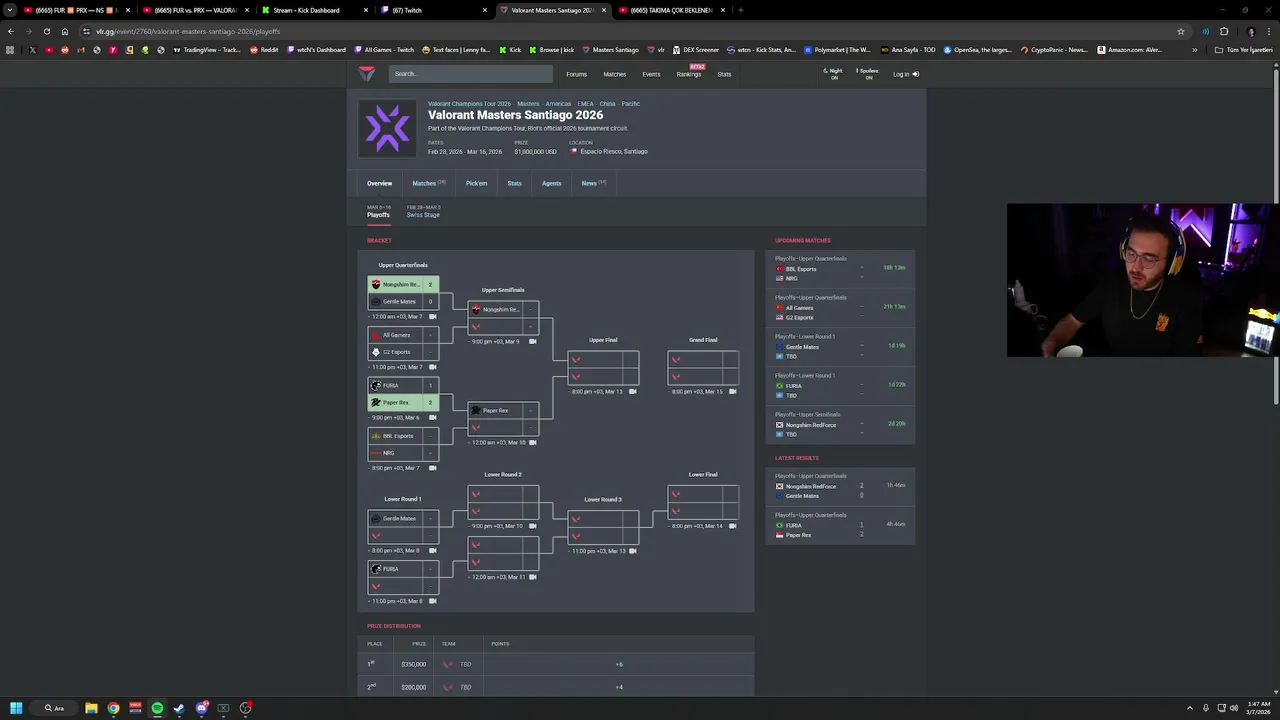The height and width of the screenshot is (720, 1280).
Task: Open browser extensions puzzle icon
Action: point(1224,31)
